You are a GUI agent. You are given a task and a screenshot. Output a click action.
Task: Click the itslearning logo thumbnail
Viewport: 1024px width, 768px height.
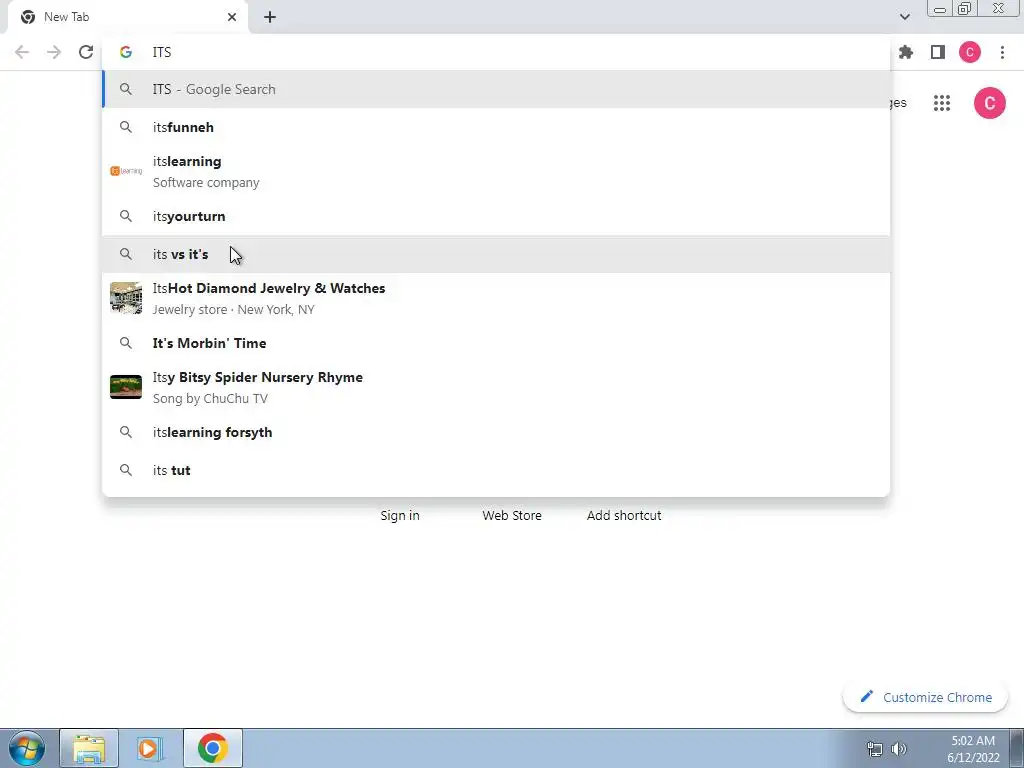tap(126, 171)
